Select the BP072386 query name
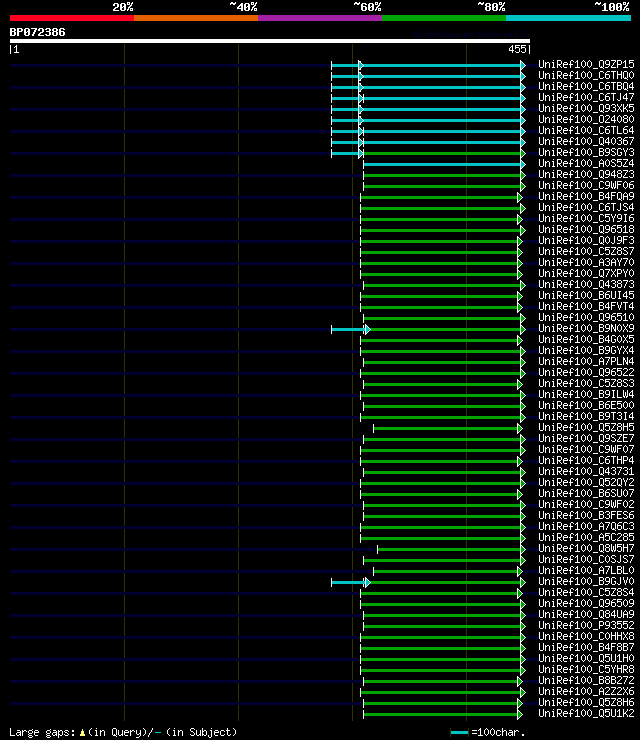The width and height of the screenshot is (640, 740). [37, 32]
